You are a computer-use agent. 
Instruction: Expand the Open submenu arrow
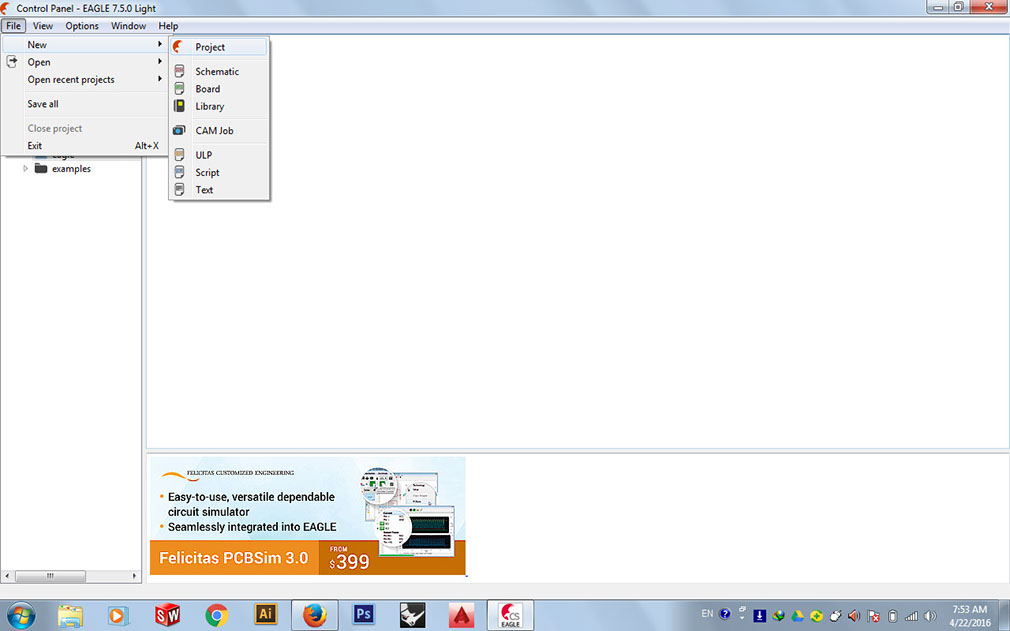pos(160,62)
